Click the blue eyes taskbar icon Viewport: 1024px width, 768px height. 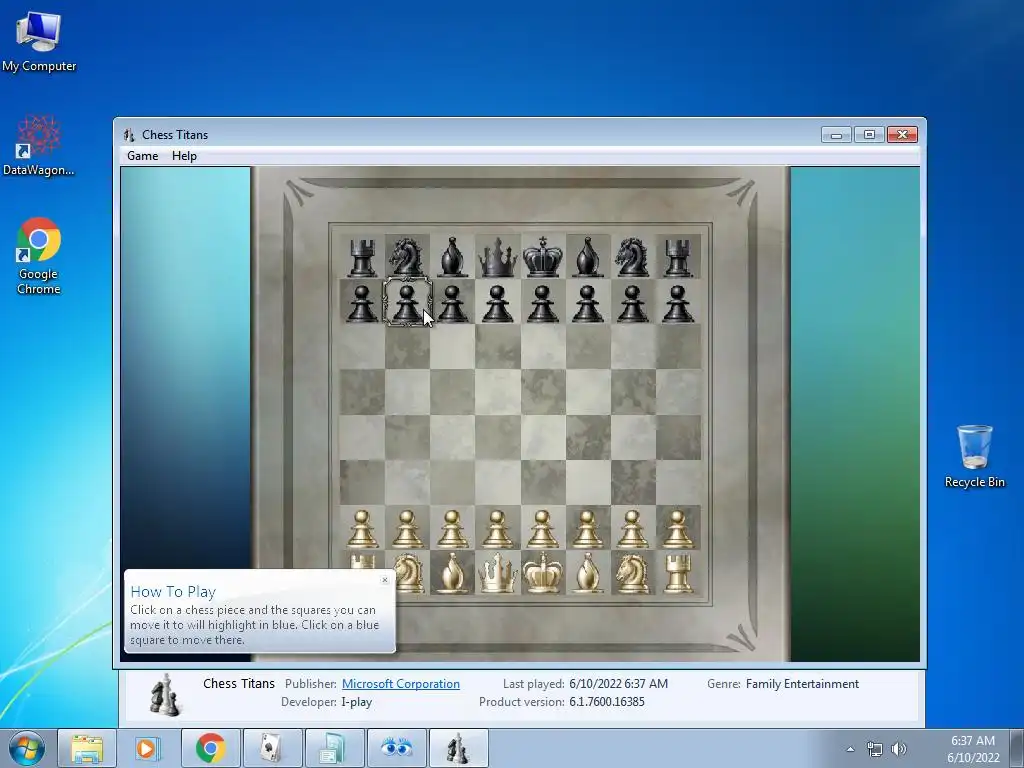(396, 748)
